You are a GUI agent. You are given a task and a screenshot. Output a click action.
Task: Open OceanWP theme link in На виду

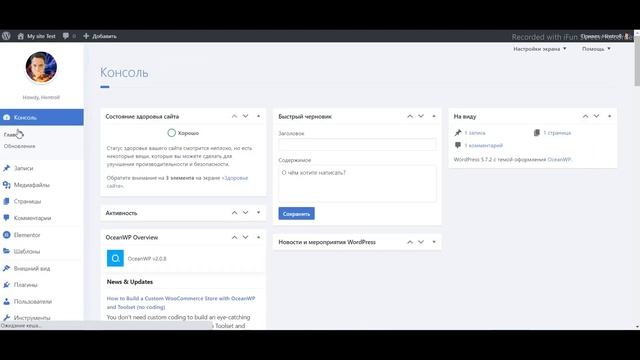559,159
